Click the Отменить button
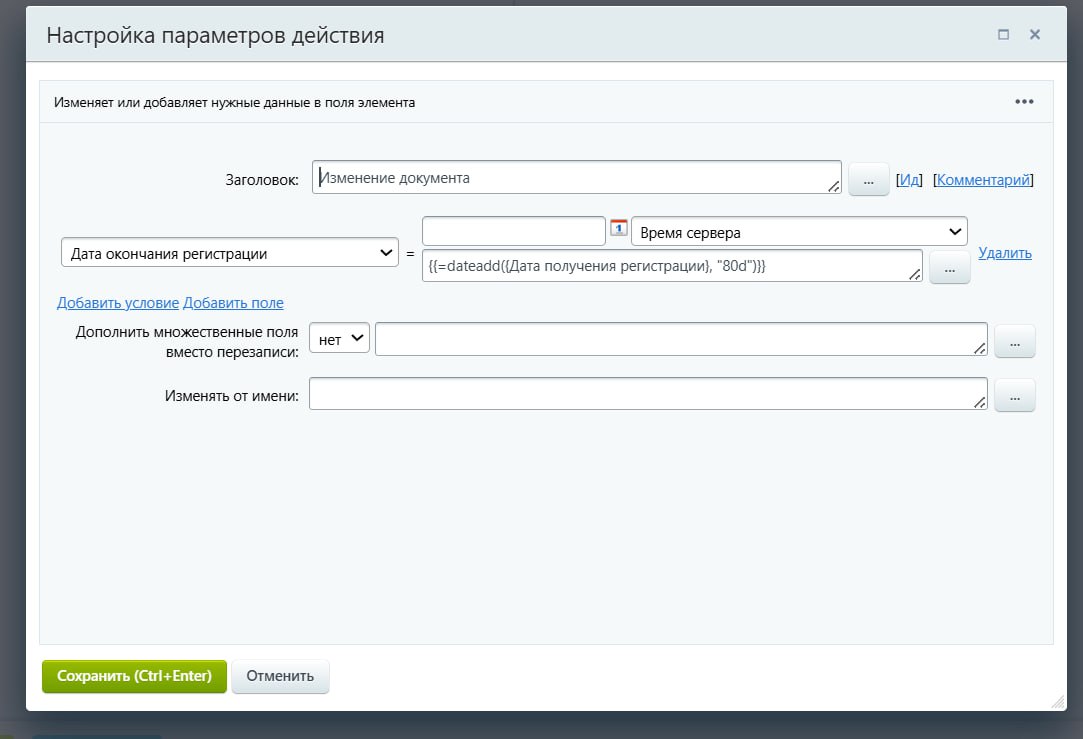The height and width of the screenshot is (739, 1083). [280, 676]
